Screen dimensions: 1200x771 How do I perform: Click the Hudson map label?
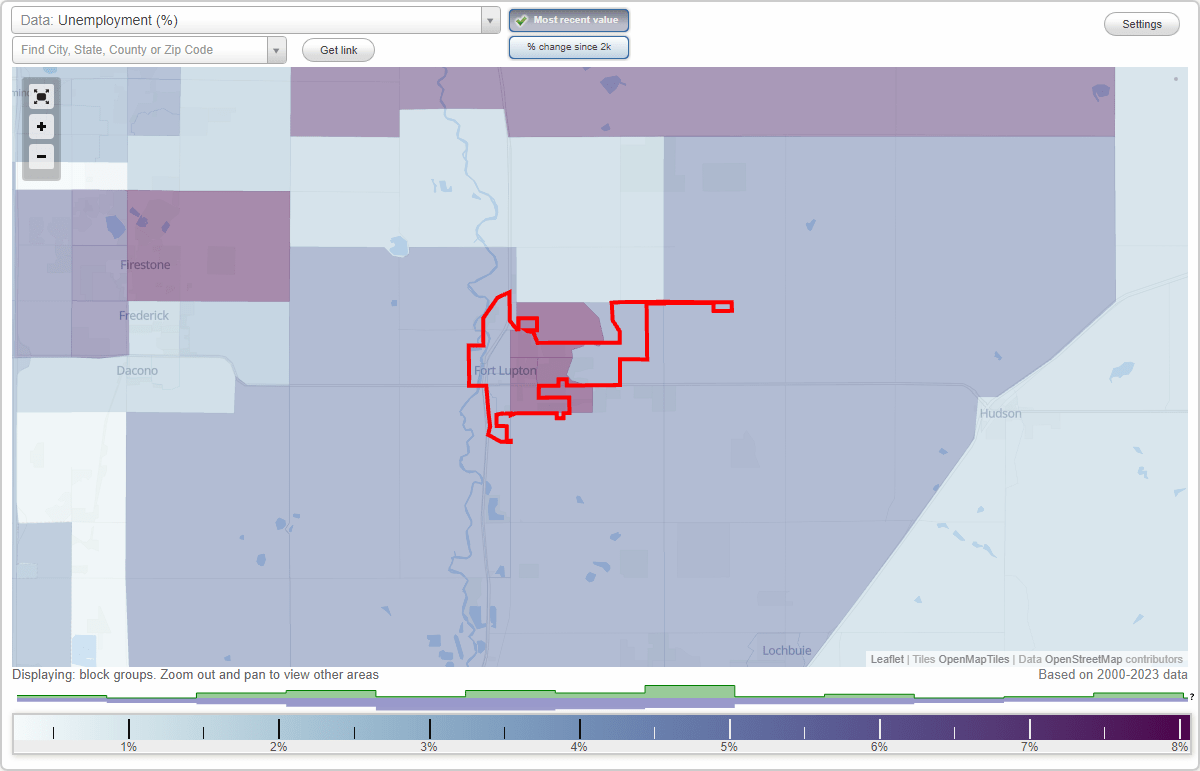pyautogui.click(x=1001, y=413)
